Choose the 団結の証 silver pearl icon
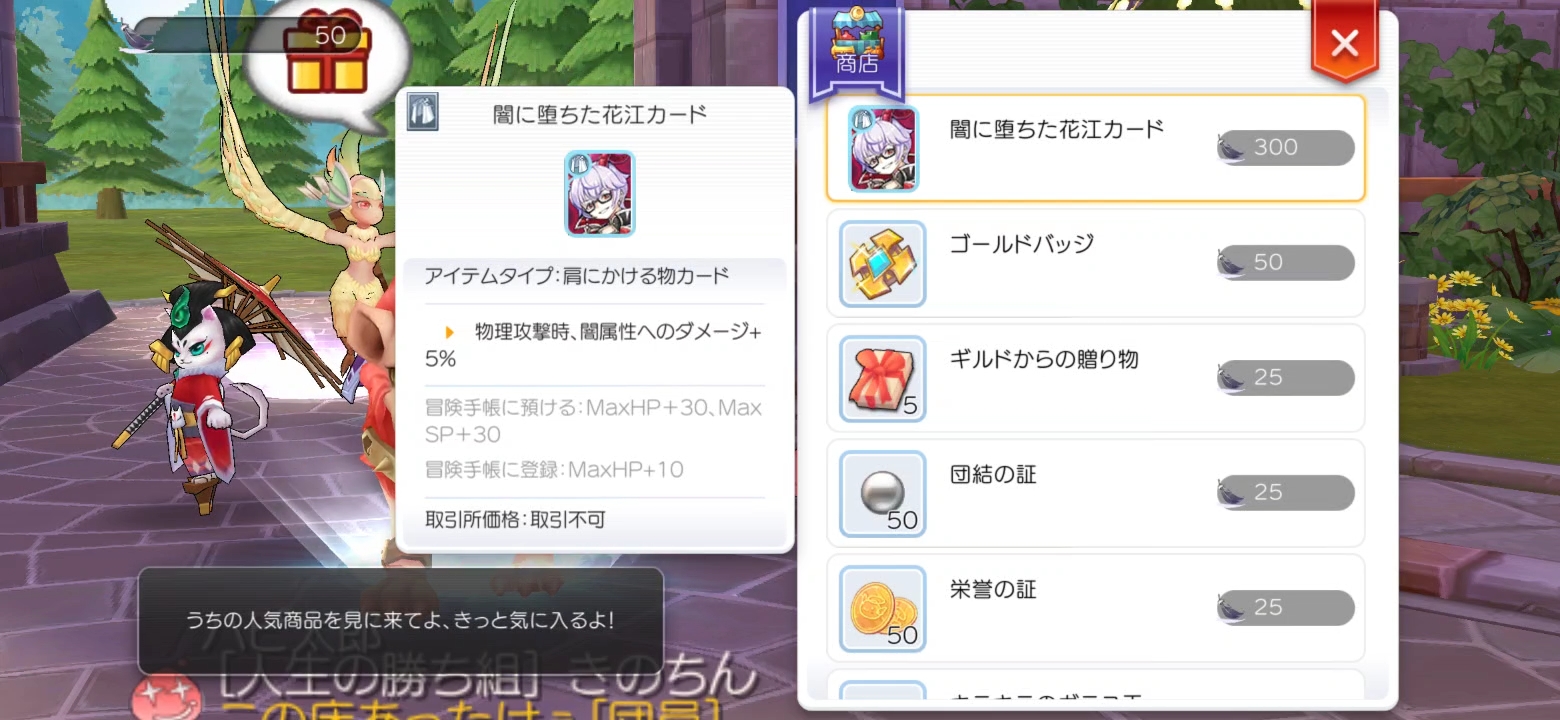 click(x=883, y=493)
